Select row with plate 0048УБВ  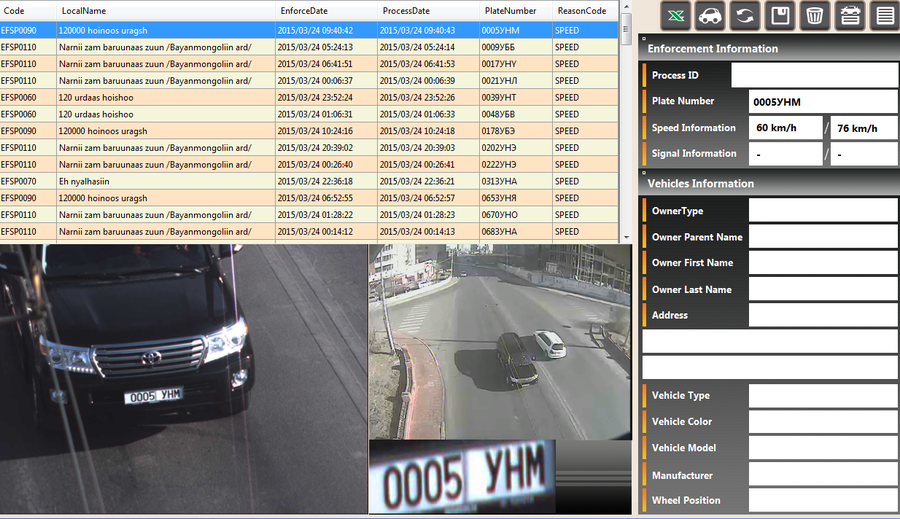point(309,114)
